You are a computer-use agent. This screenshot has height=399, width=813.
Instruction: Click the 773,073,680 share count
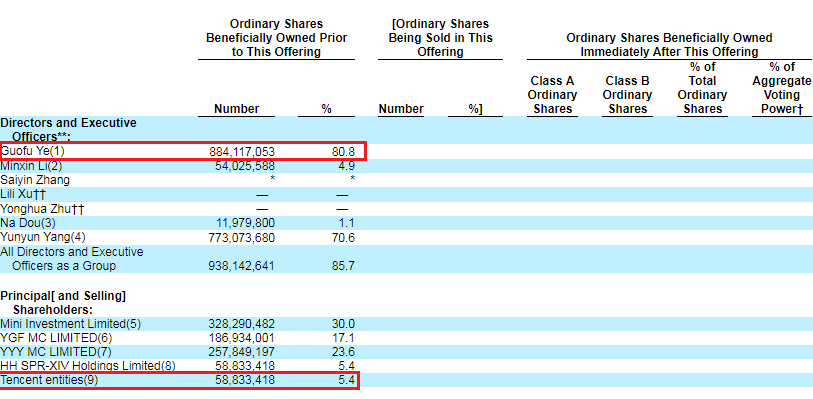(x=242, y=237)
